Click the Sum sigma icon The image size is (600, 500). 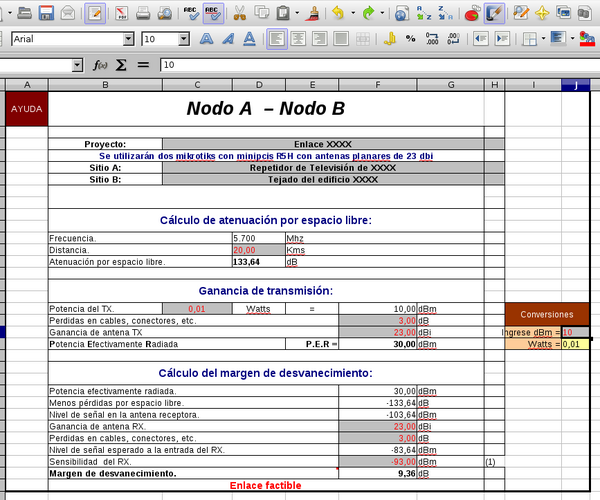coord(121,65)
